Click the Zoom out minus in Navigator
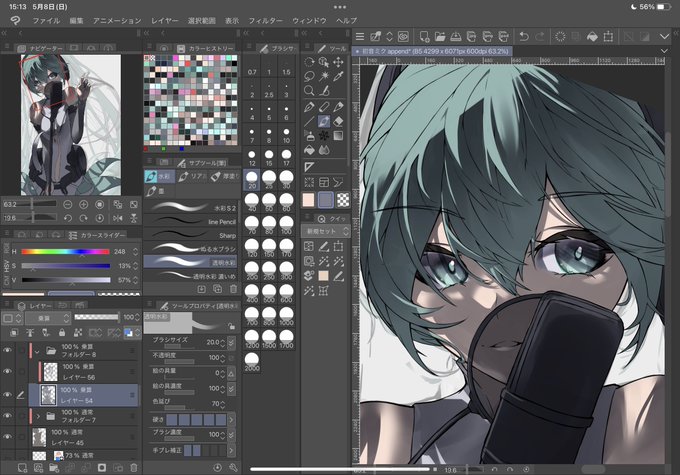 click(x=68, y=204)
